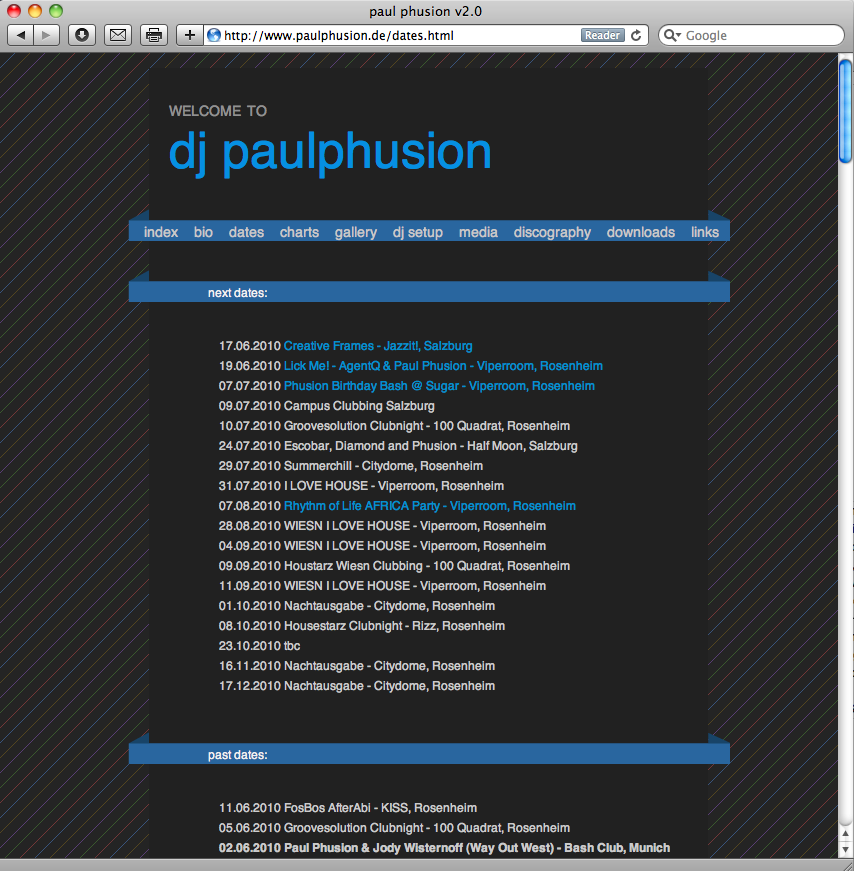This screenshot has height=871, width=854.
Task: Select '05.06.2010 Groovesolution Clubnight' past date
Action: [x=394, y=828]
